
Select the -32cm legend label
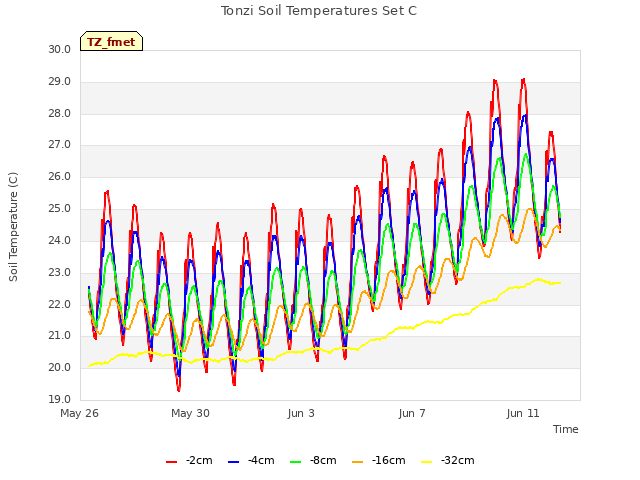[458, 460]
